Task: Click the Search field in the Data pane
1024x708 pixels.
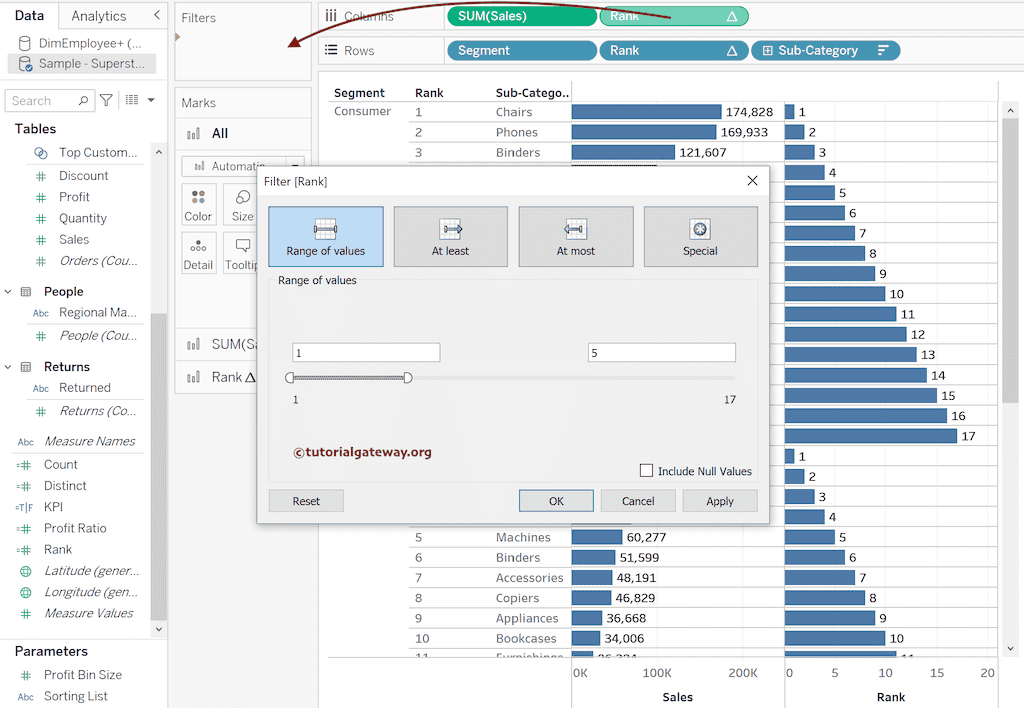Action: point(45,100)
